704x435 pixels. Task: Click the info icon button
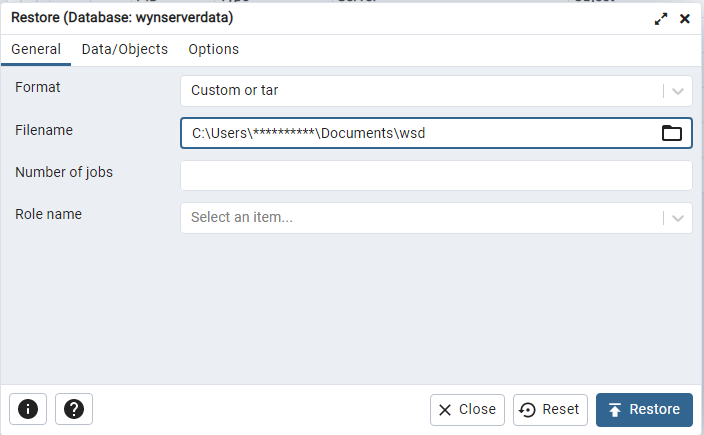click(28, 409)
